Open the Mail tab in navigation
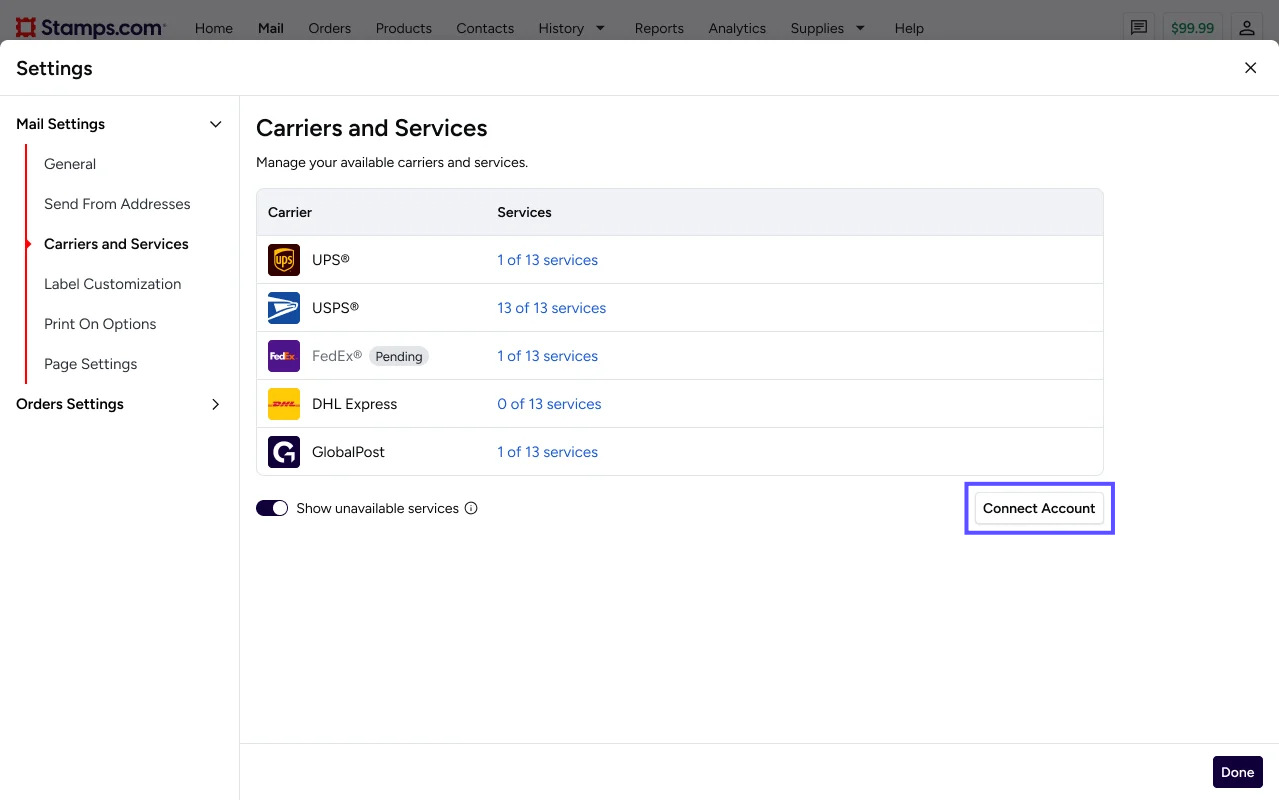This screenshot has height=800, width=1279. tap(271, 28)
